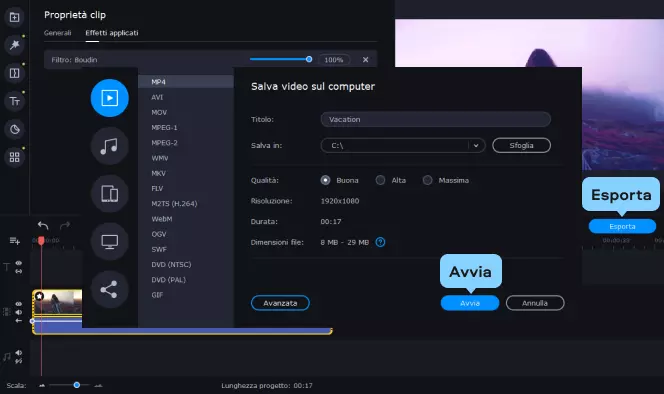Select MP4 format in list
The image size is (664, 394).
click(x=186, y=82)
